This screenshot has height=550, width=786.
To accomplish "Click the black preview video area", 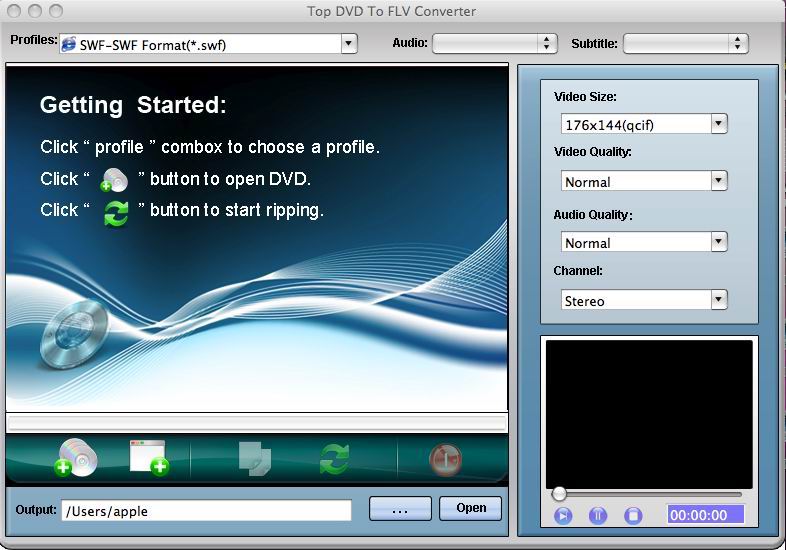I will click(x=649, y=414).
